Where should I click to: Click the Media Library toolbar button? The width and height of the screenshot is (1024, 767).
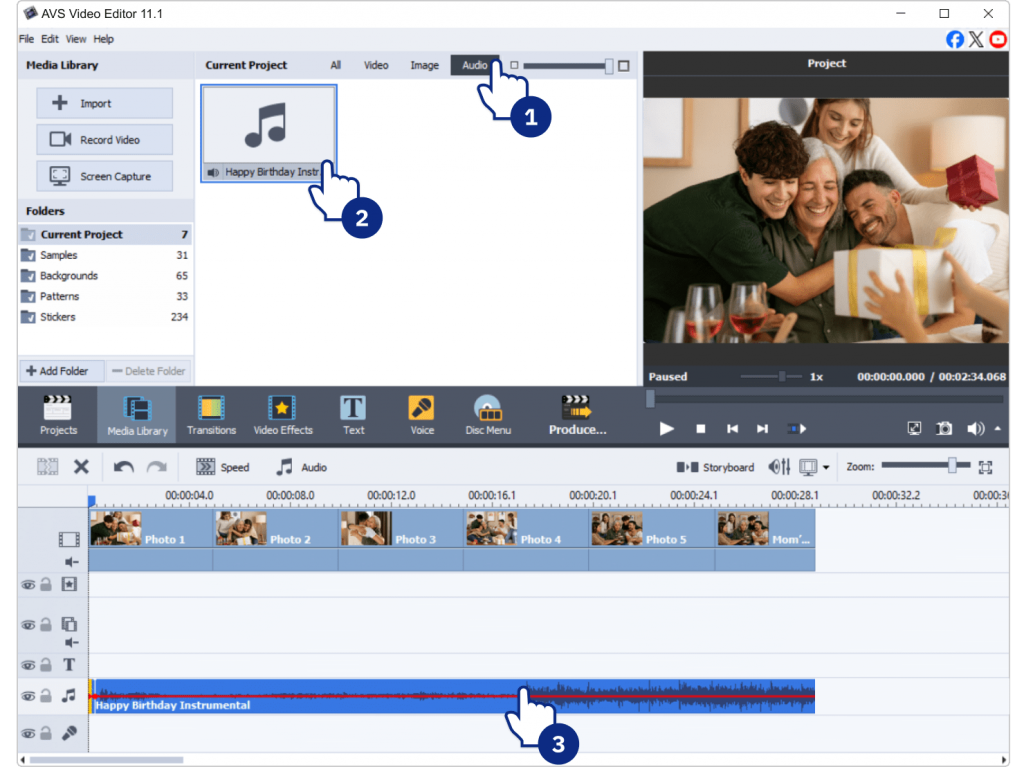point(137,415)
